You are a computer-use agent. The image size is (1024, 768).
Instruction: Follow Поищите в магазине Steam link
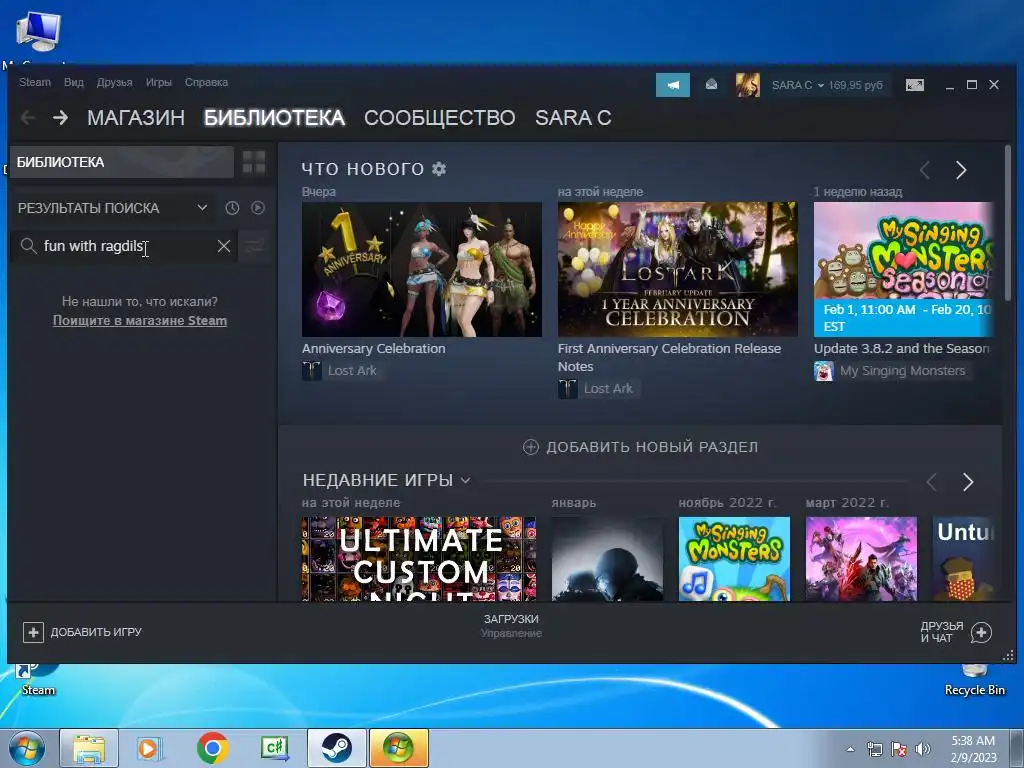140,321
